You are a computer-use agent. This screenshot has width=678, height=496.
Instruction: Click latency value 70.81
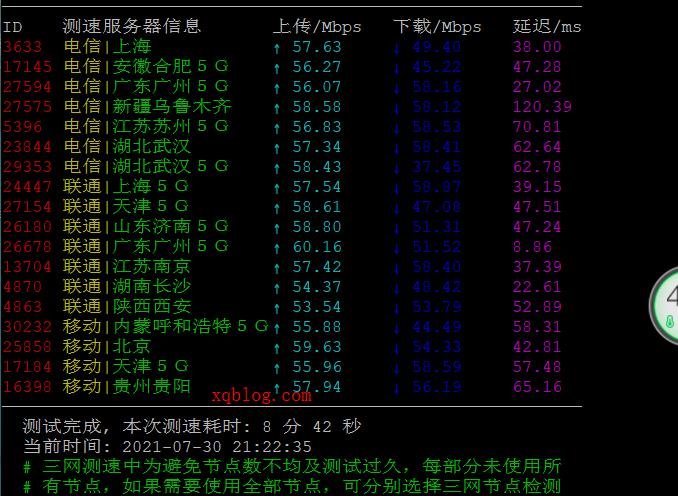[x=537, y=127]
